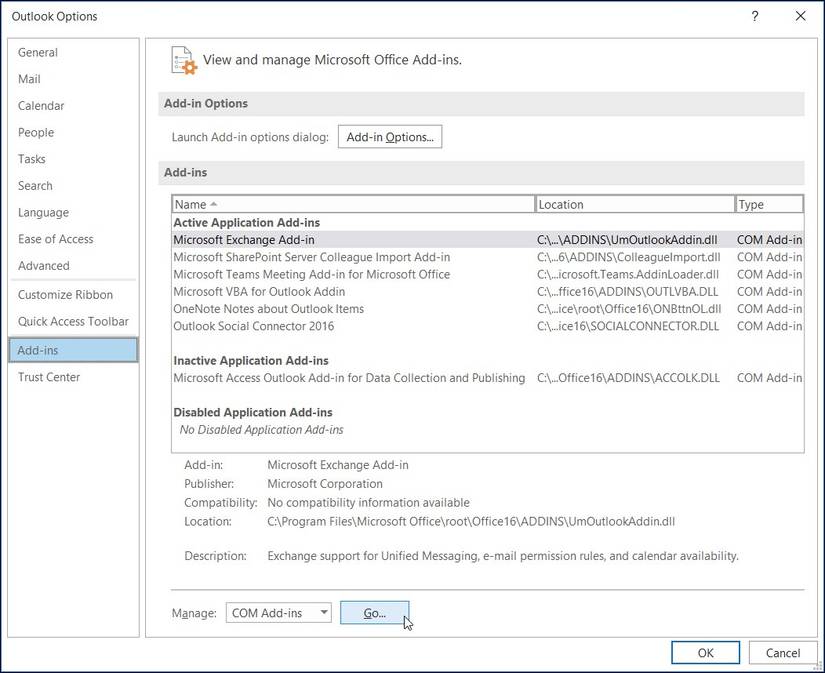
Task: Confirm with the OK button
Action: tap(706, 653)
